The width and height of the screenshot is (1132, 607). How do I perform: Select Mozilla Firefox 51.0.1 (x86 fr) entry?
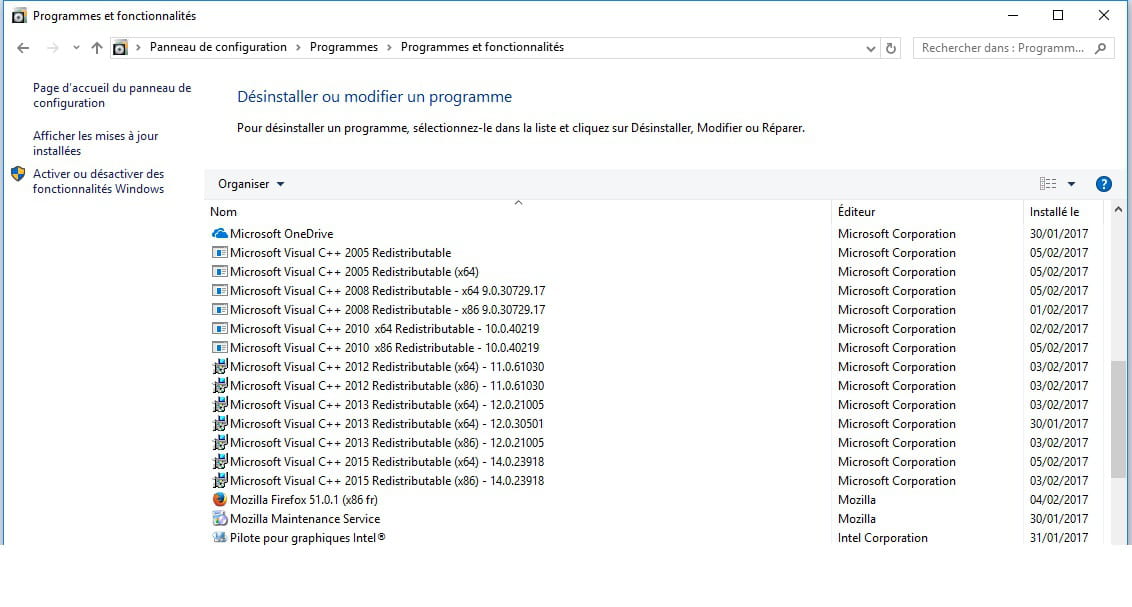(x=653, y=499)
